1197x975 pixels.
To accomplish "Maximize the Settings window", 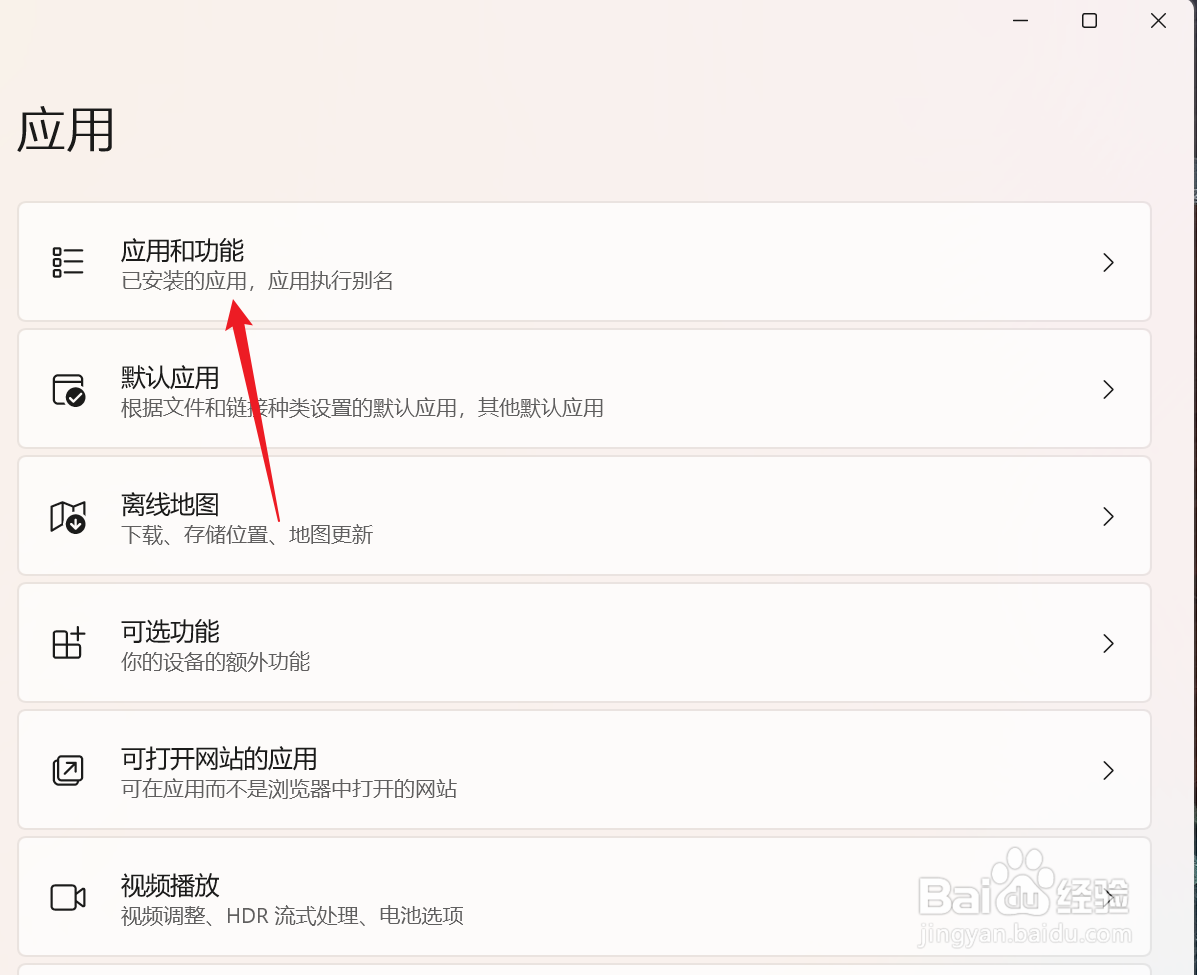I will point(1089,21).
